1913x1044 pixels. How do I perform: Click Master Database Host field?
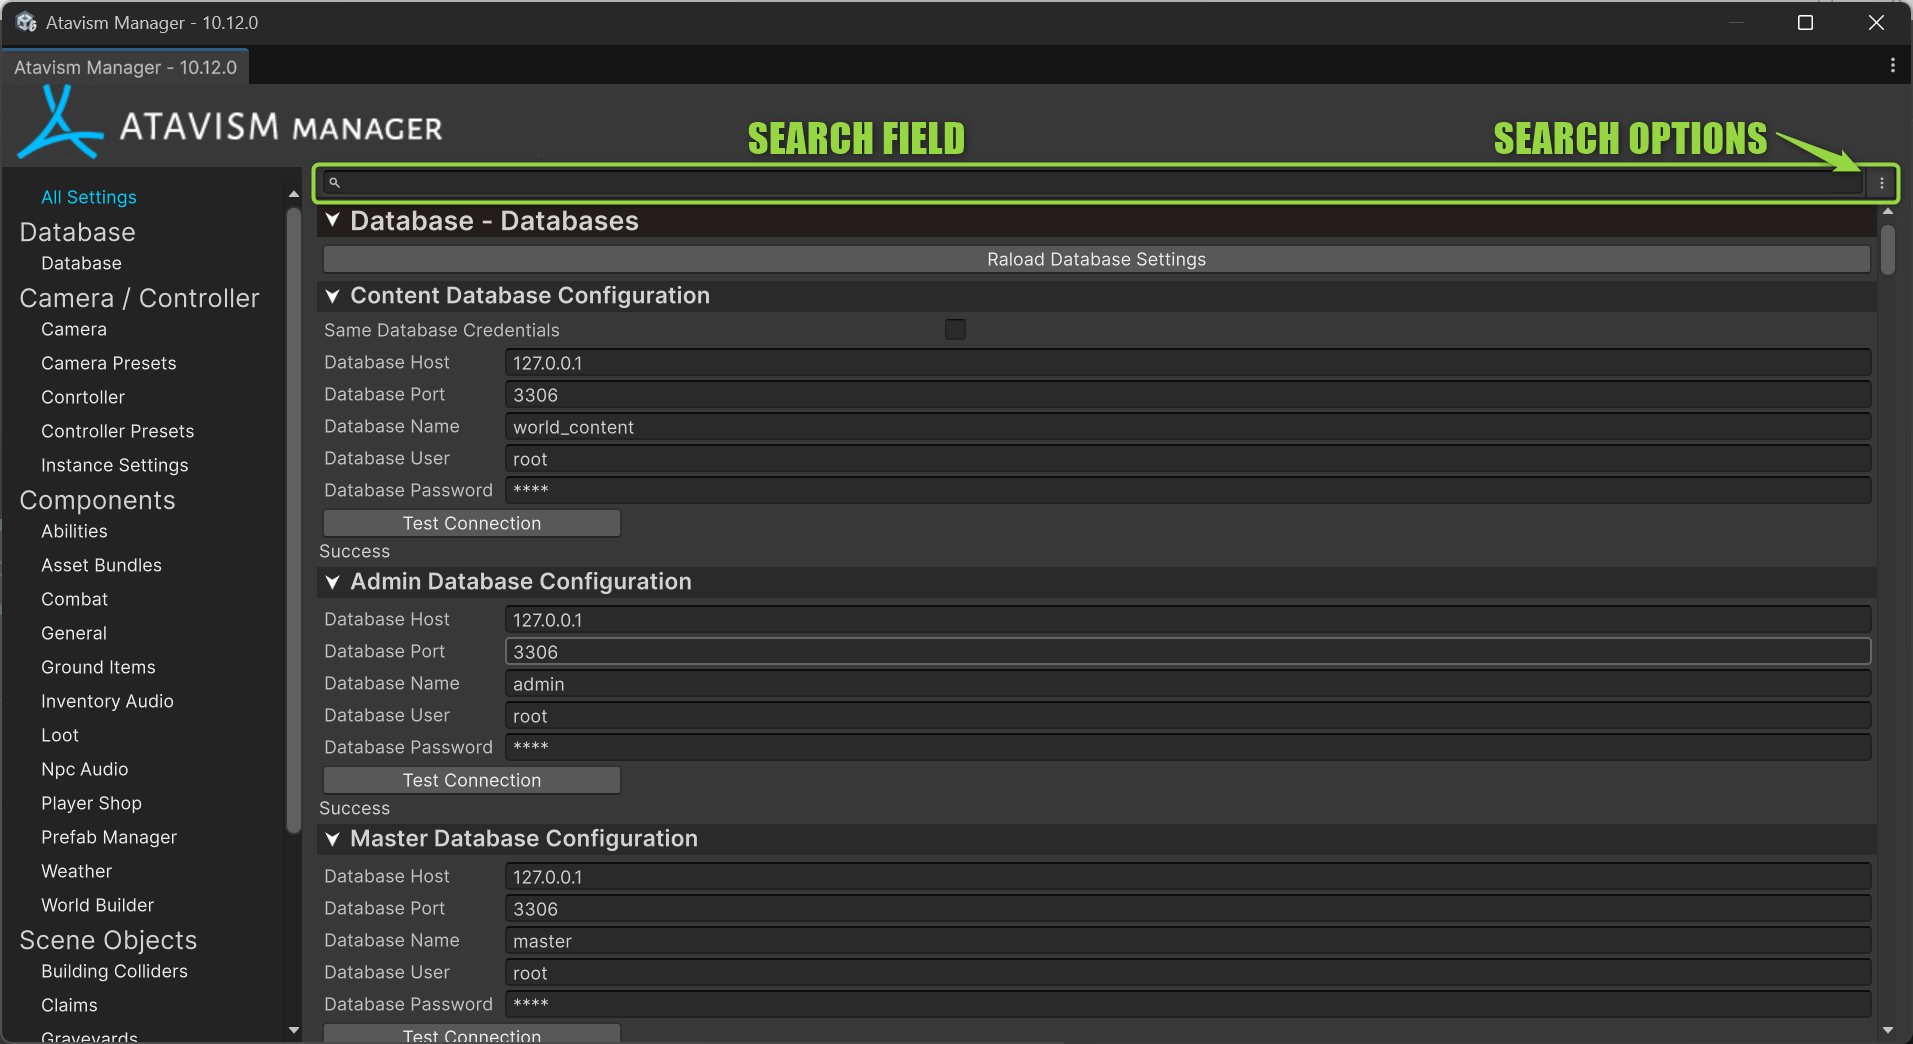tap(1188, 876)
